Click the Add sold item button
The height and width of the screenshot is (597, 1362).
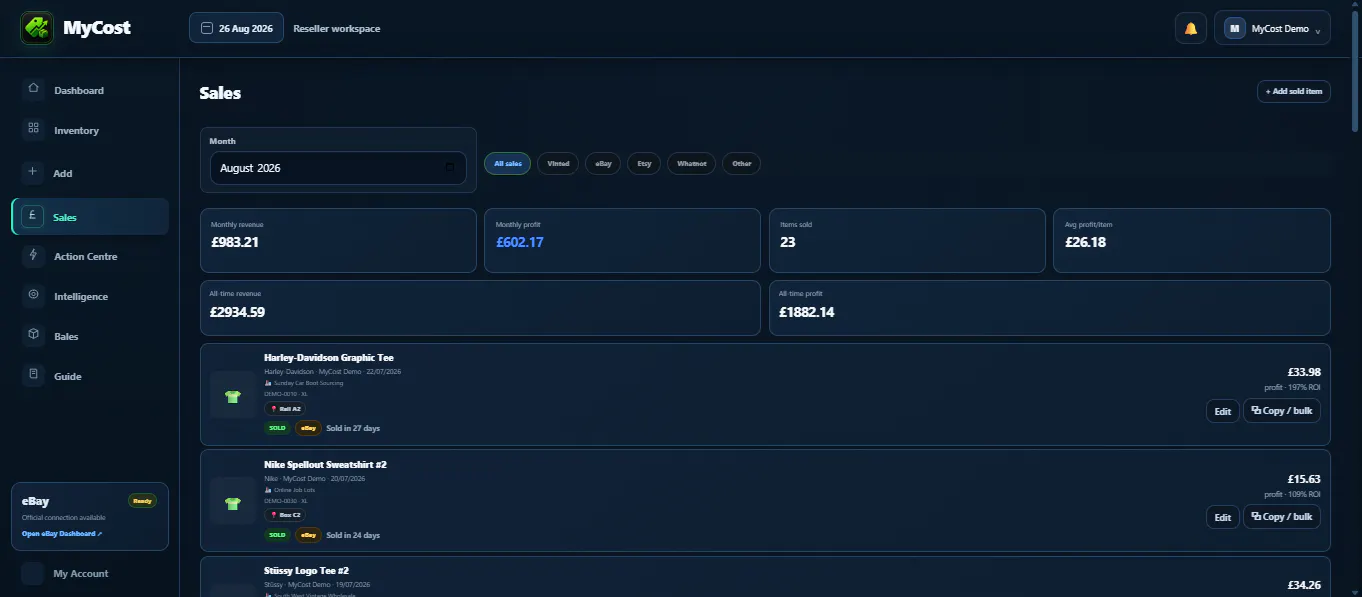[x=1294, y=91]
